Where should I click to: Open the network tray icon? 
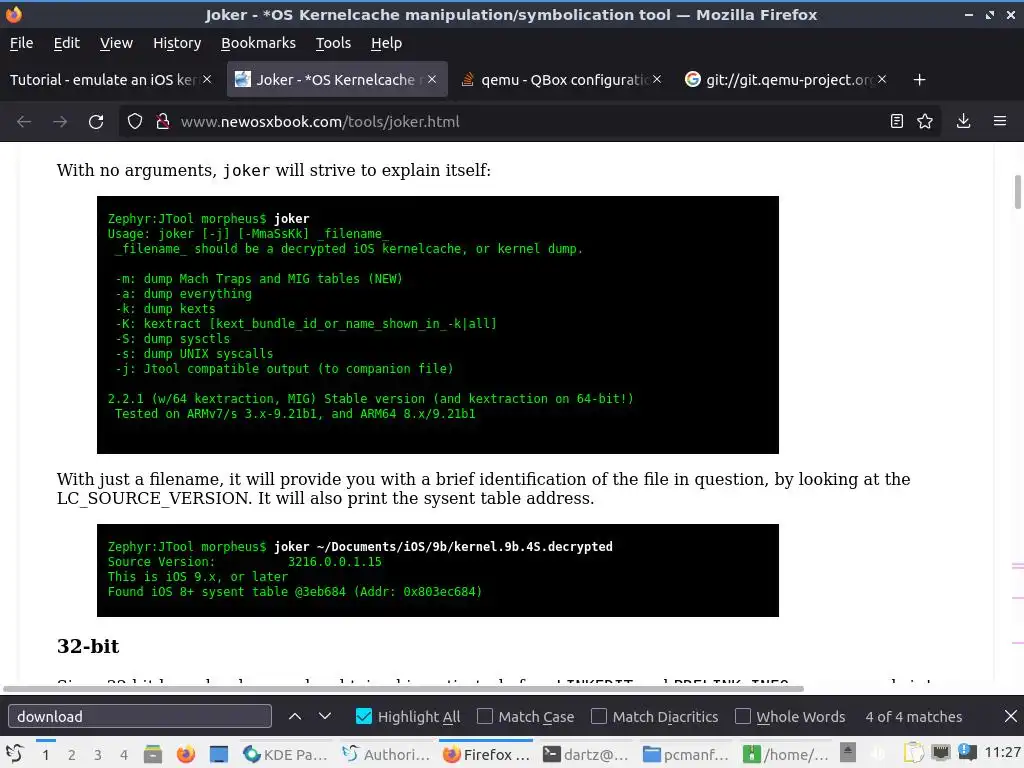click(941, 754)
